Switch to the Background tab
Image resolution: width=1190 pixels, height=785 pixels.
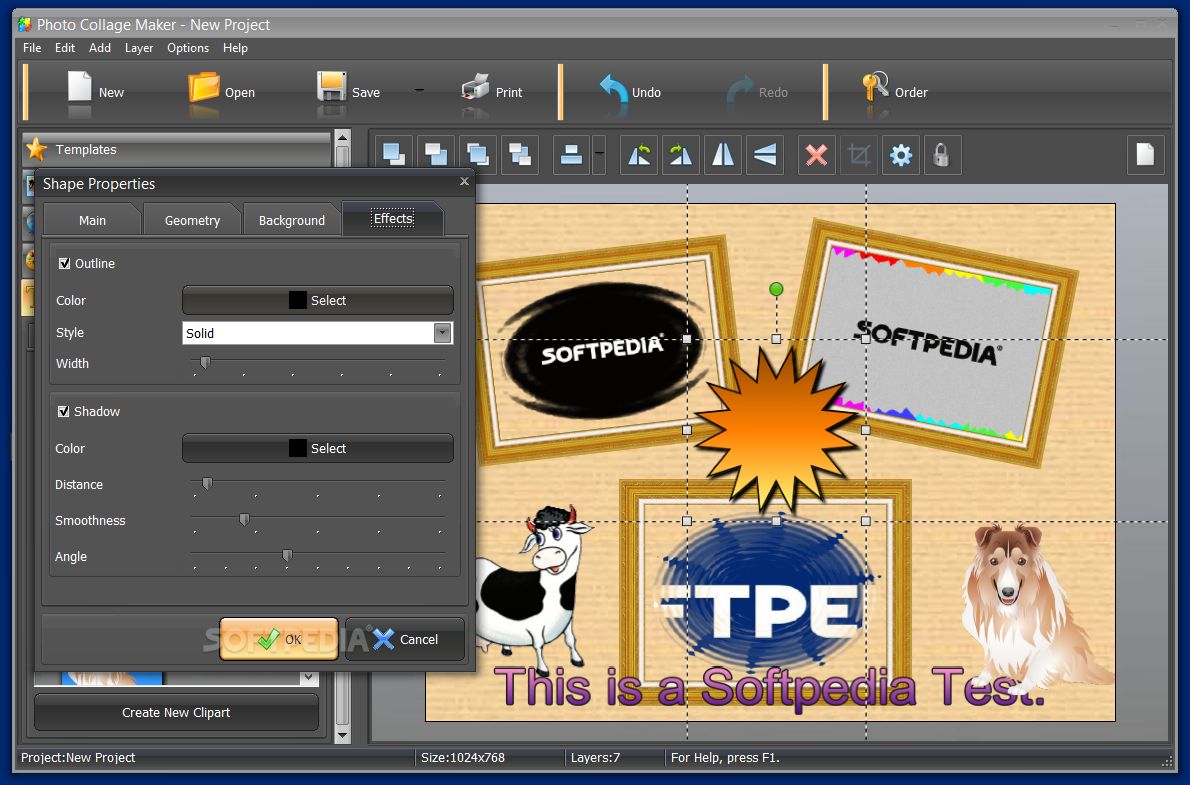[291, 220]
